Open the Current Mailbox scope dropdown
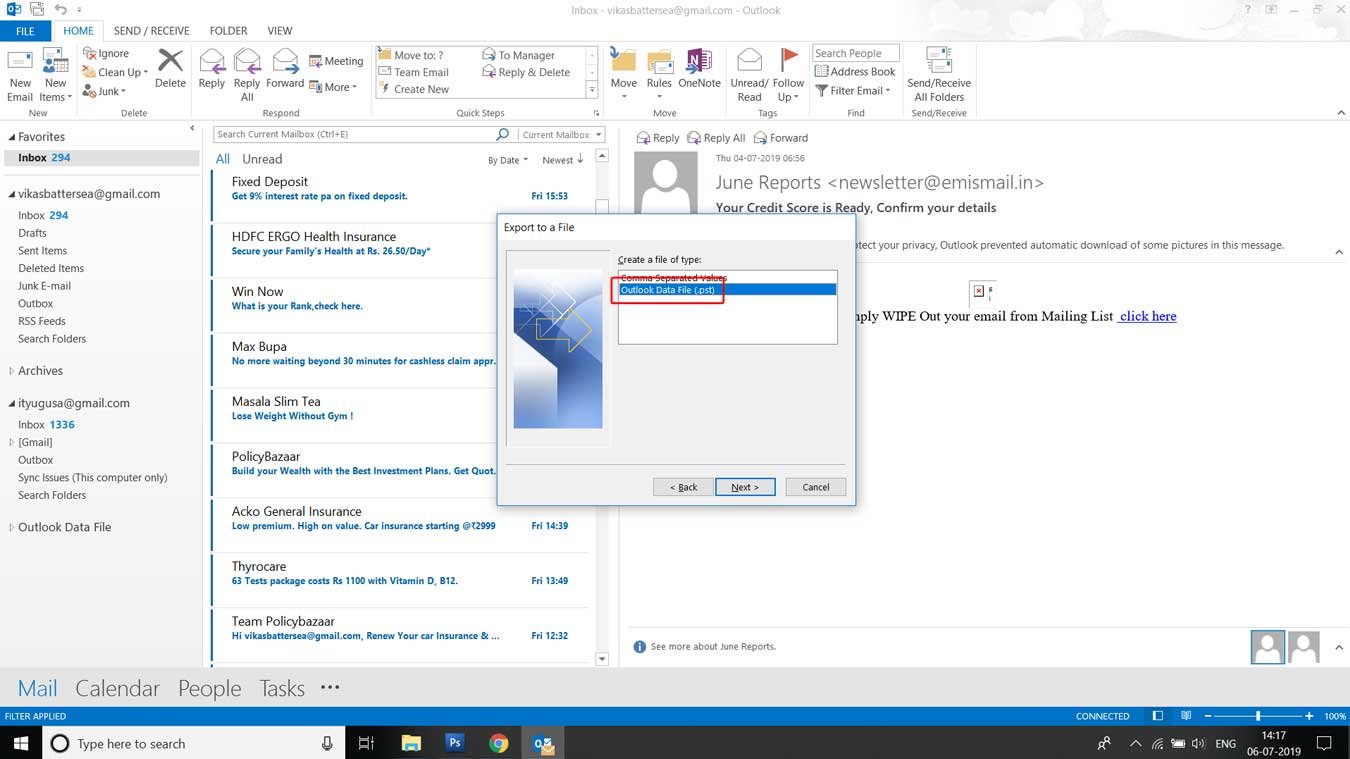1350x759 pixels. [x=561, y=134]
